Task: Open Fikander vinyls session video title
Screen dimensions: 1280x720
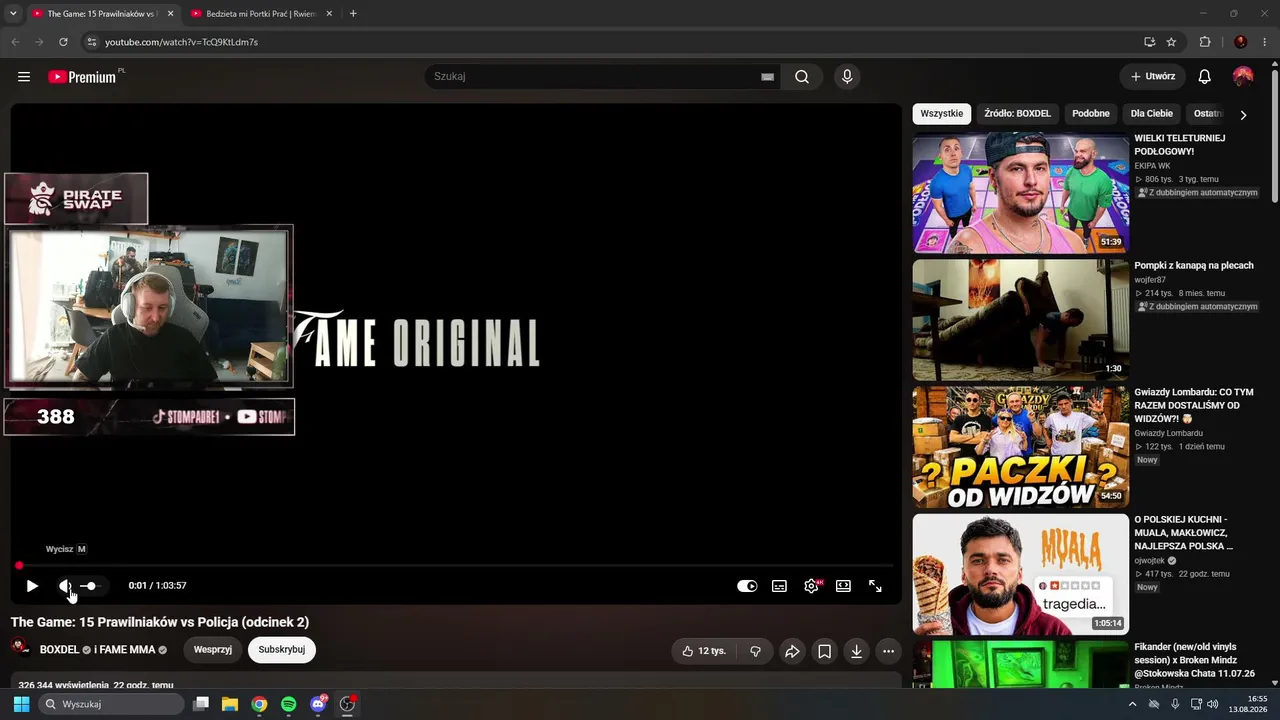Action: click(1195, 661)
